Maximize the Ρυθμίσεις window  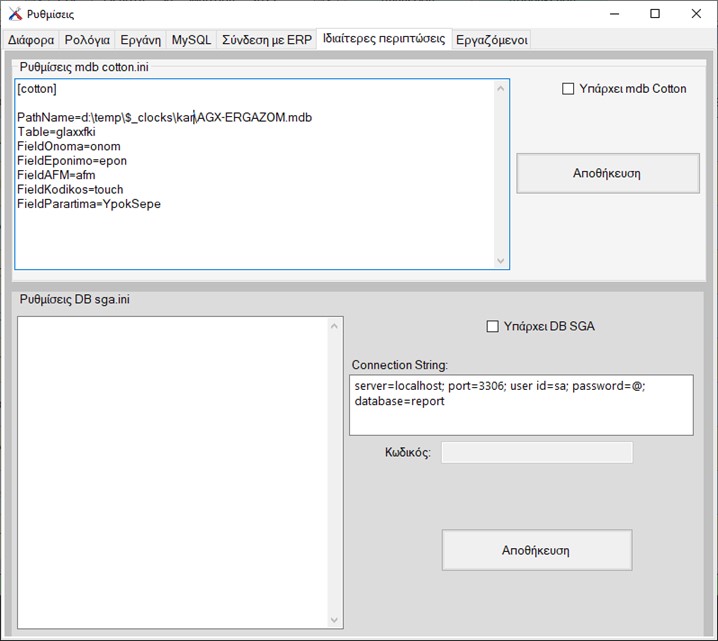point(655,14)
